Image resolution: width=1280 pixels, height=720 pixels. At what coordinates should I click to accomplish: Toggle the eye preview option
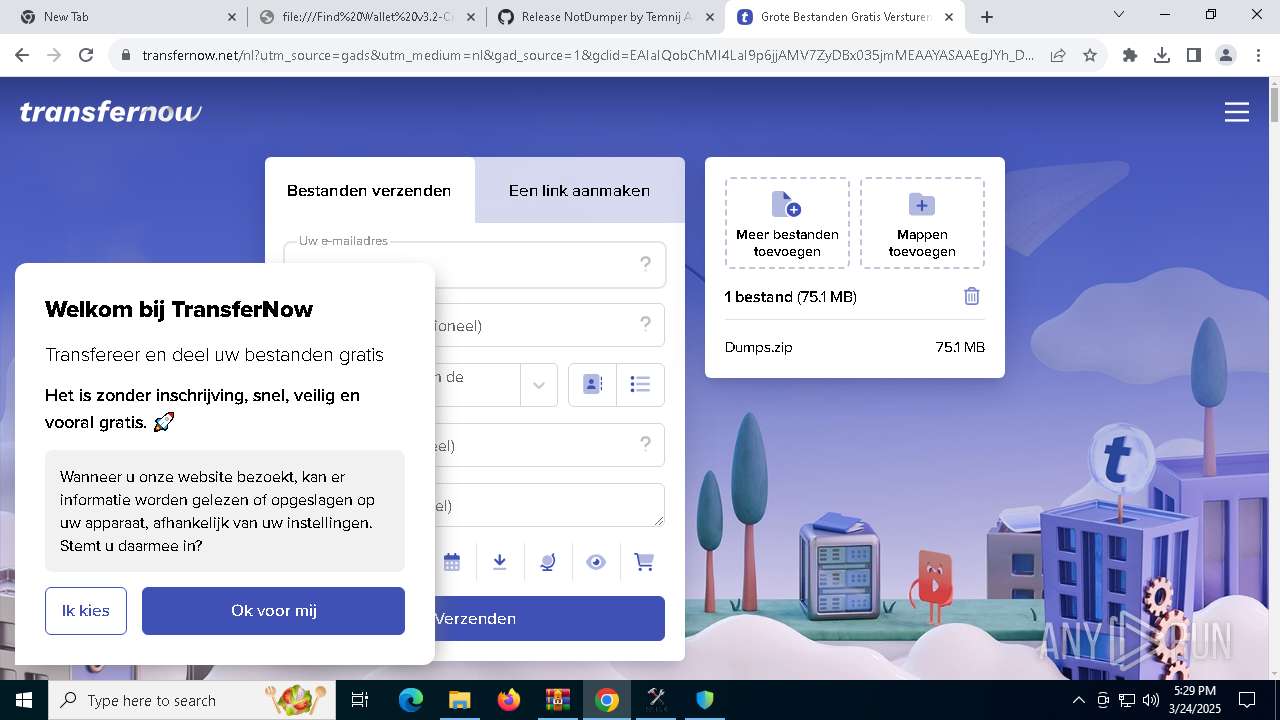(x=596, y=562)
